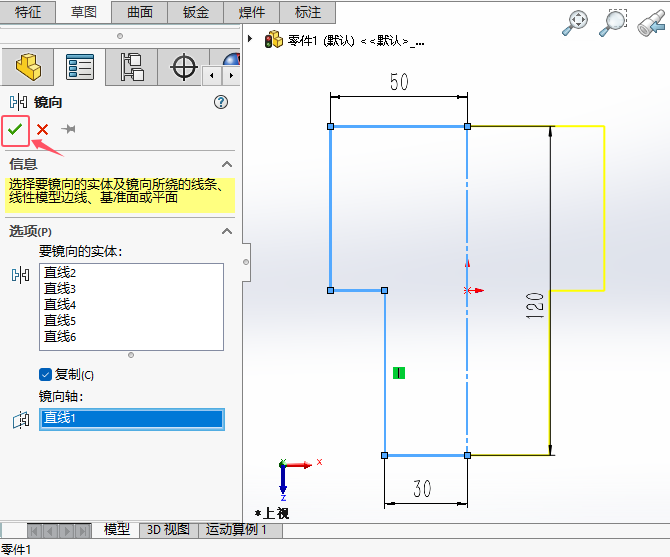670x557 pixels.
Task: Cancel the mirror with the red X
Action: point(42,129)
